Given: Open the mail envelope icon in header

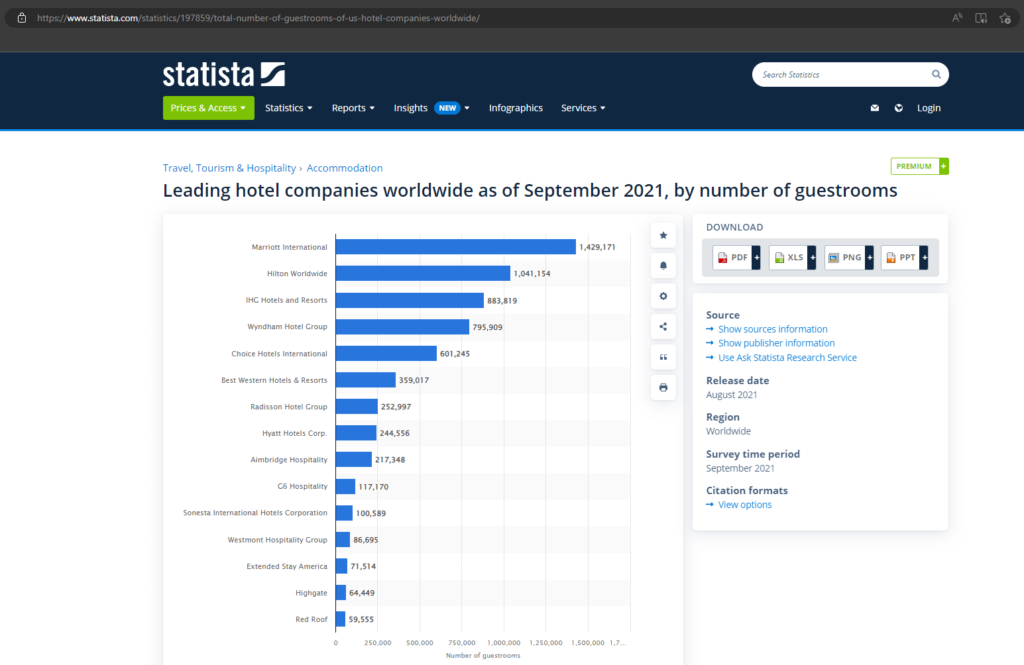Looking at the screenshot, I should (874, 108).
